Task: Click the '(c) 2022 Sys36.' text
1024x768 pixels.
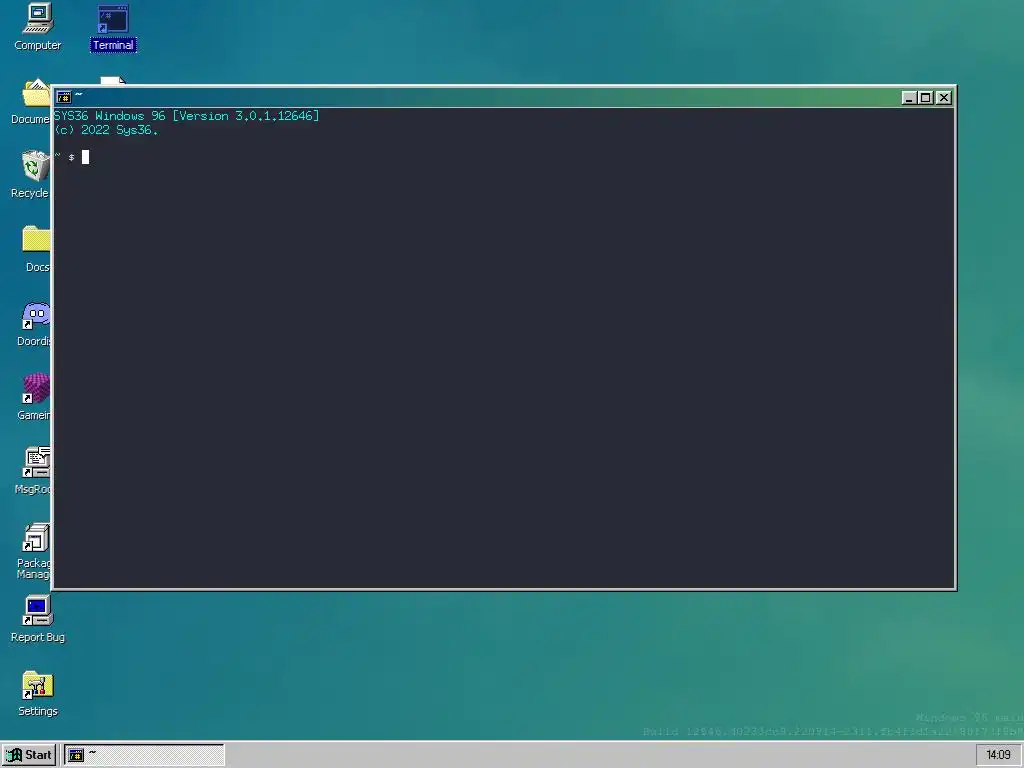Action: click(x=106, y=130)
